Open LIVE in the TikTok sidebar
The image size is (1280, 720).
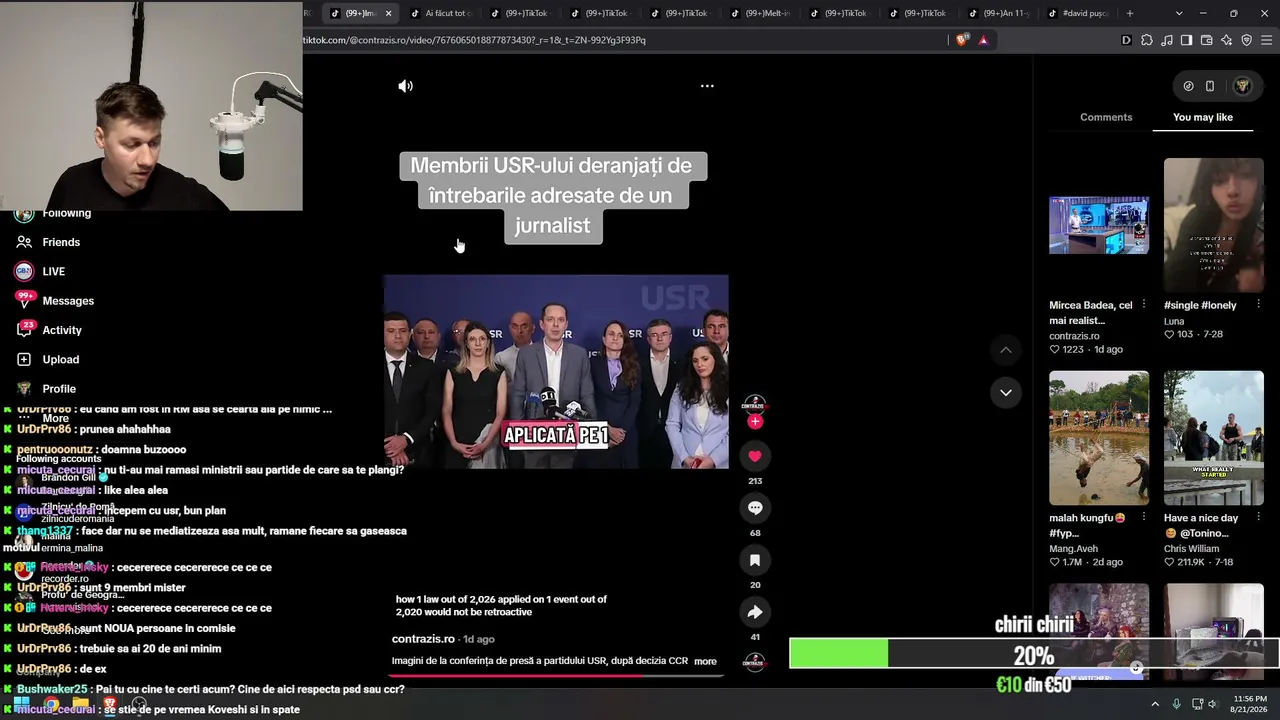(x=54, y=271)
